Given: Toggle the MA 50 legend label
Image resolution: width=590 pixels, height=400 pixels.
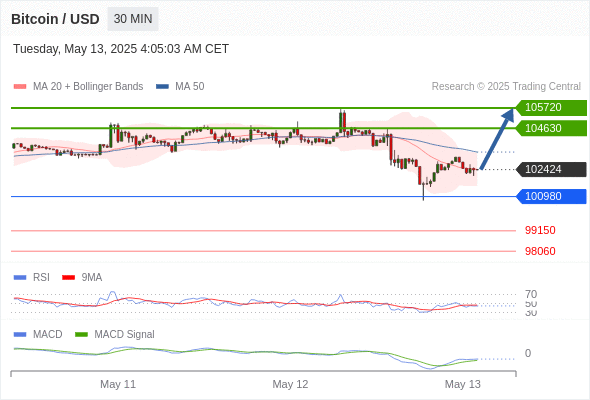Looking at the screenshot, I should [x=190, y=87].
